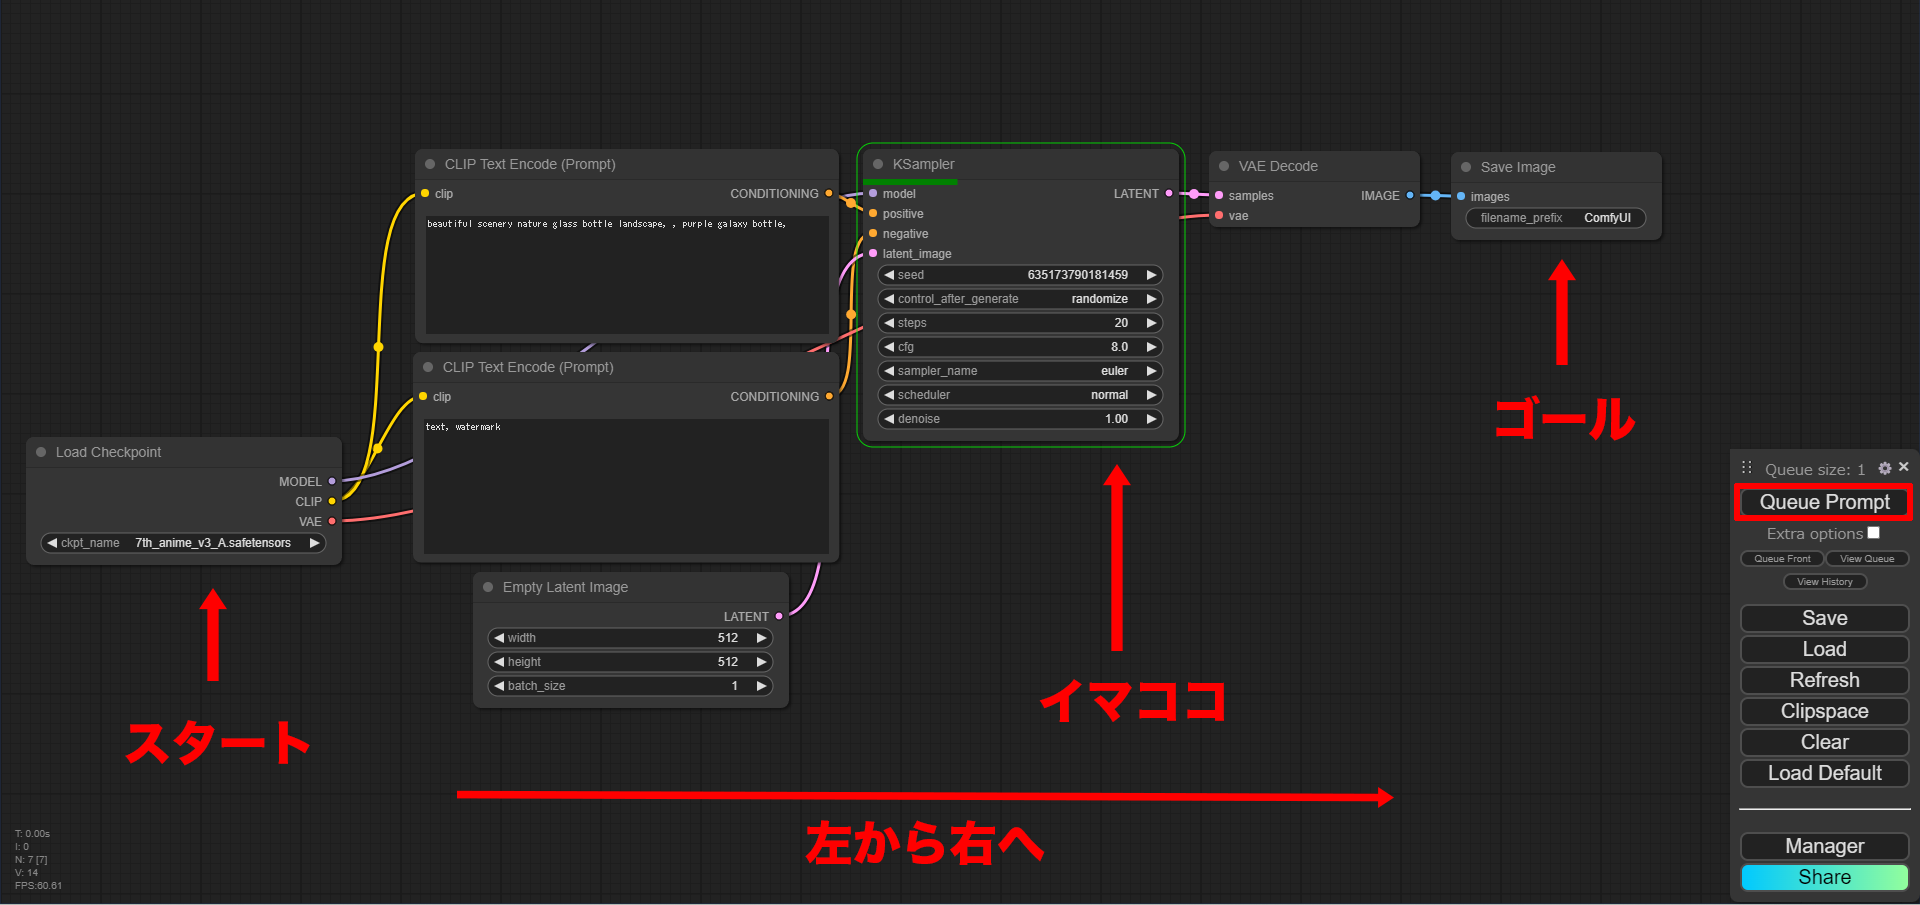Open Clipspace
The width and height of the screenshot is (1920, 905).
1824,711
